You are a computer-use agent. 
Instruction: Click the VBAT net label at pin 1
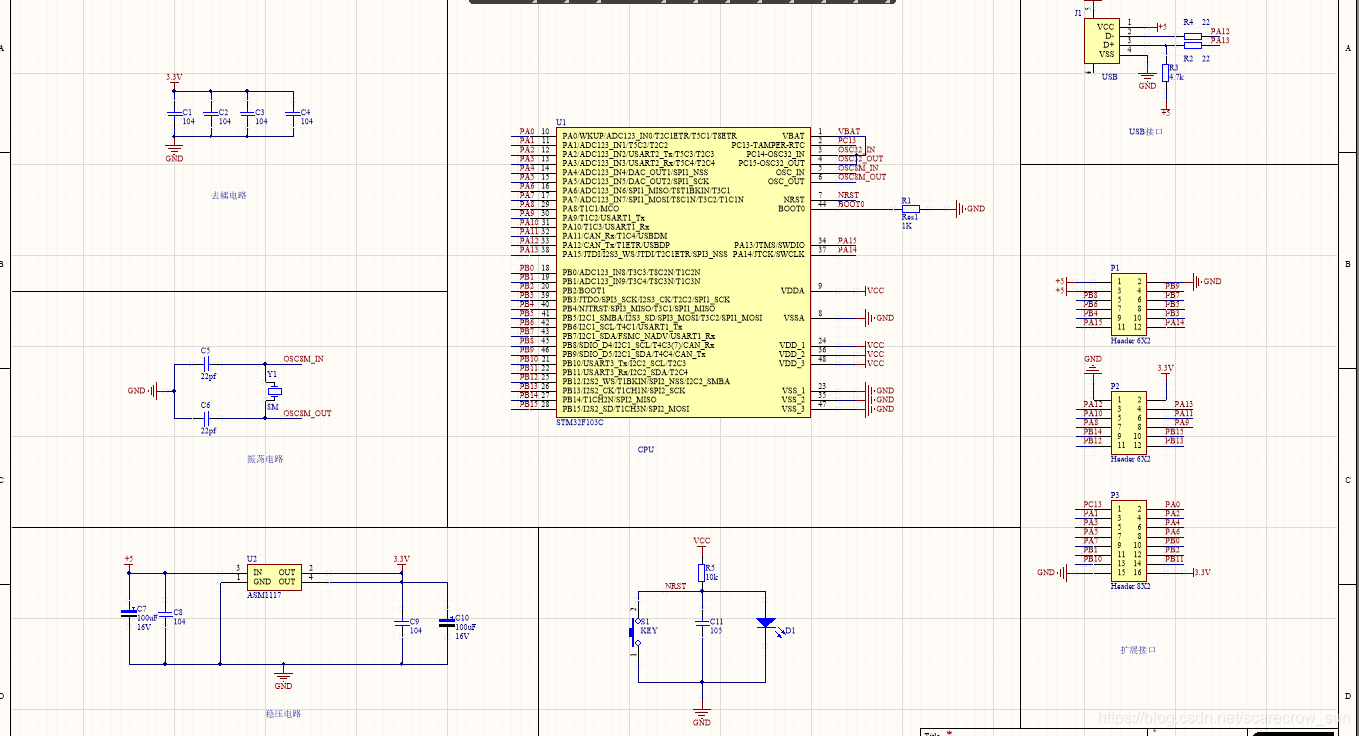pyautogui.click(x=849, y=131)
